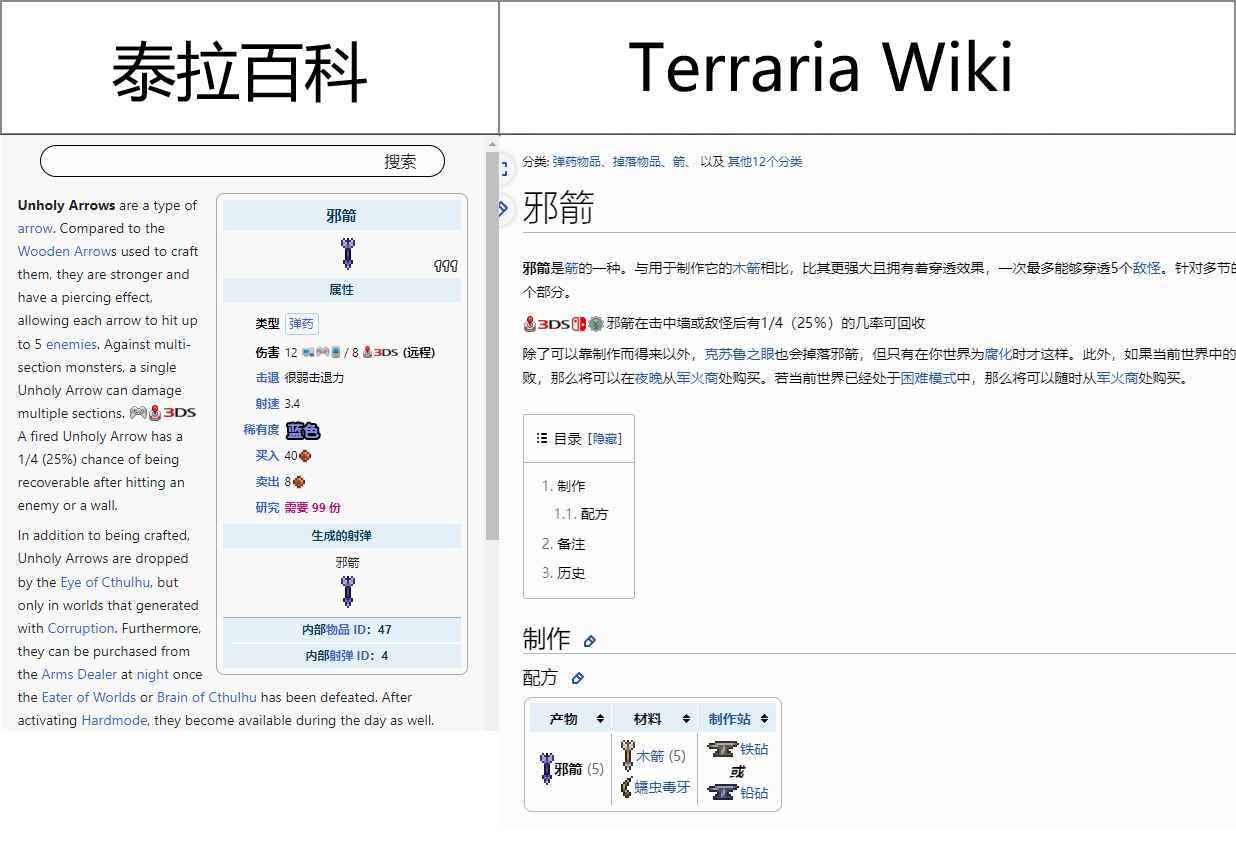This screenshot has width=1236, height=841.
Task: Open the 铅砧 link in recipe table
Action: [755, 793]
